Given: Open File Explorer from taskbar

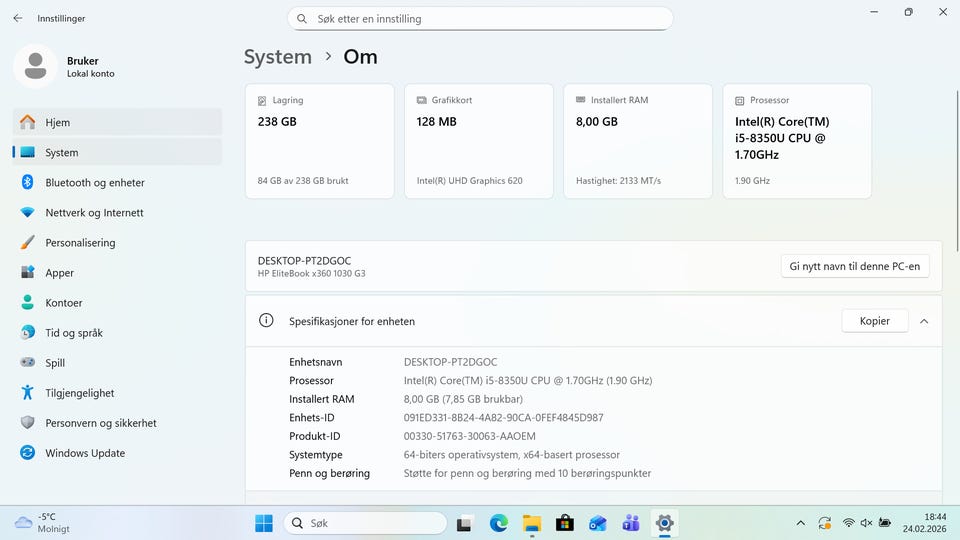Looking at the screenshot, I should pyautogui.click(x=531, y=523).
